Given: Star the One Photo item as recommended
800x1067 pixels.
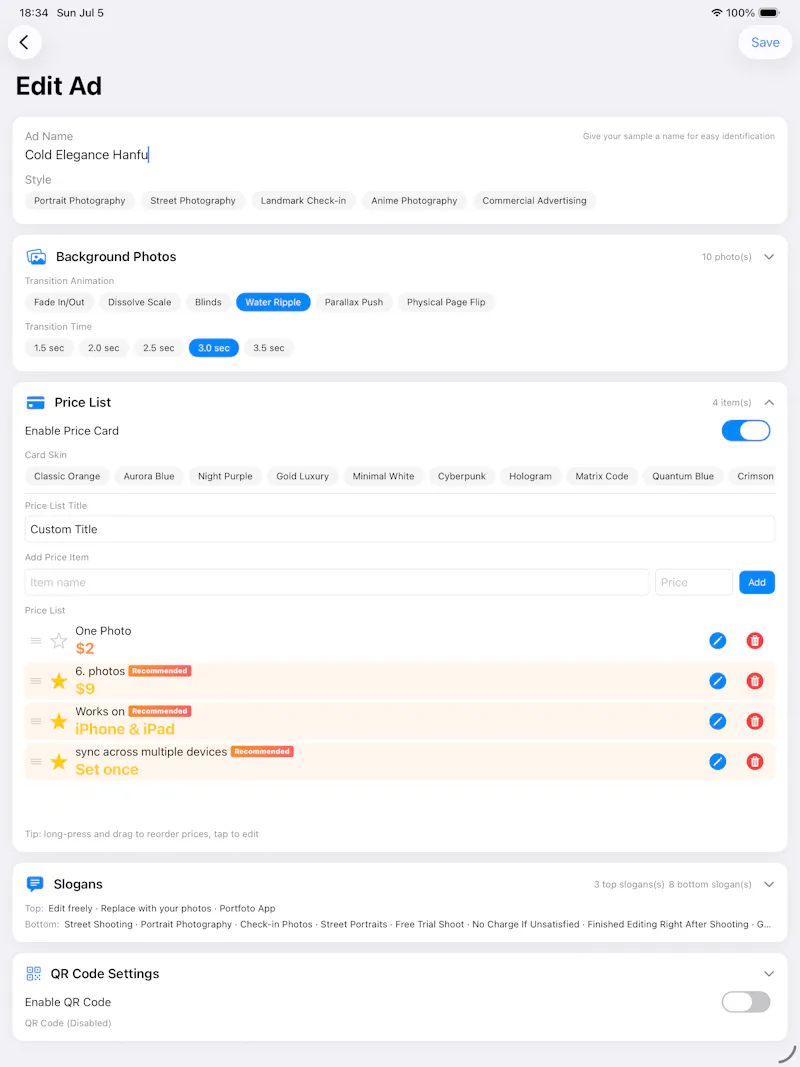Looking at the screenshot, I should pyautogui.click(x=59, y=640).
